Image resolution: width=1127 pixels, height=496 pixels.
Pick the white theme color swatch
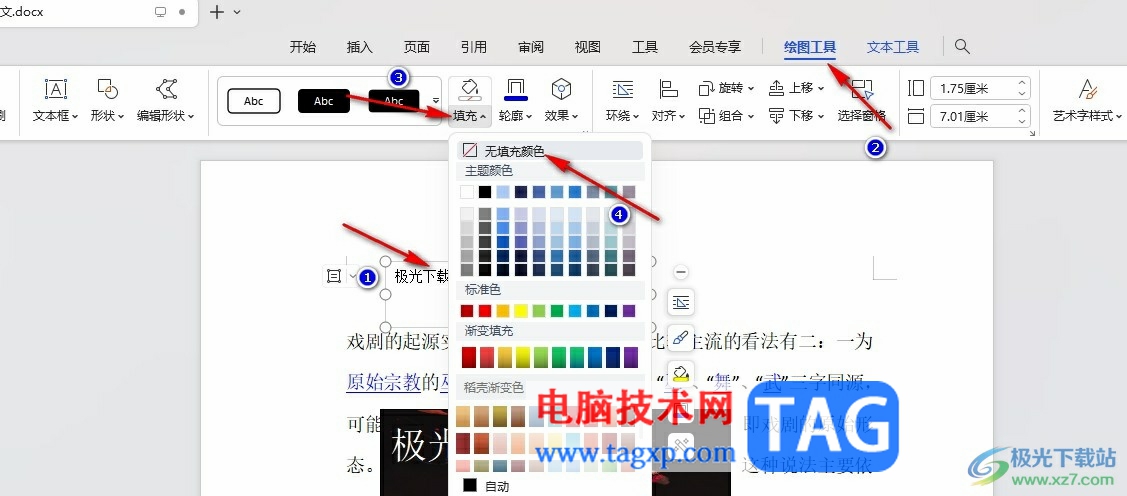click(x=467, y=192)
